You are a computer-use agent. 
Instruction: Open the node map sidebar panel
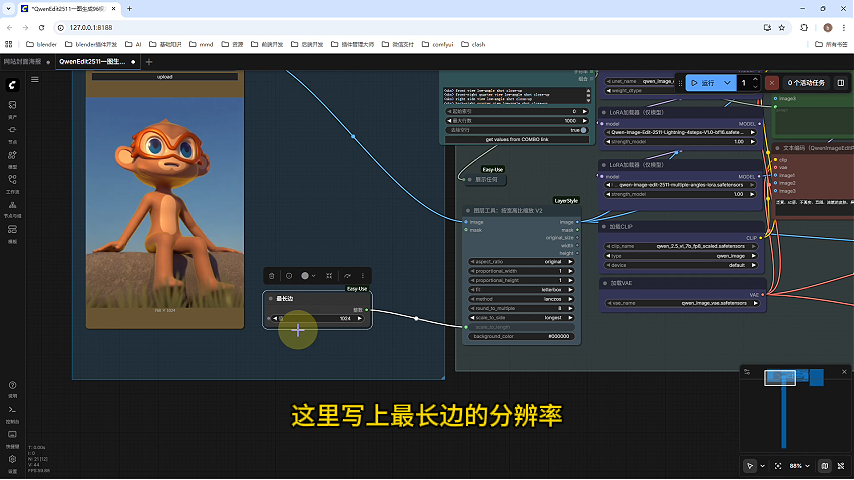click(12, 209)
